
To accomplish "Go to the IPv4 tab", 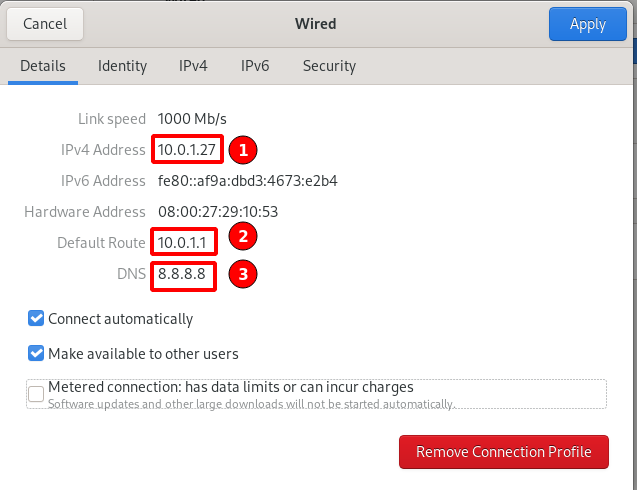I will tap(193, 66).
